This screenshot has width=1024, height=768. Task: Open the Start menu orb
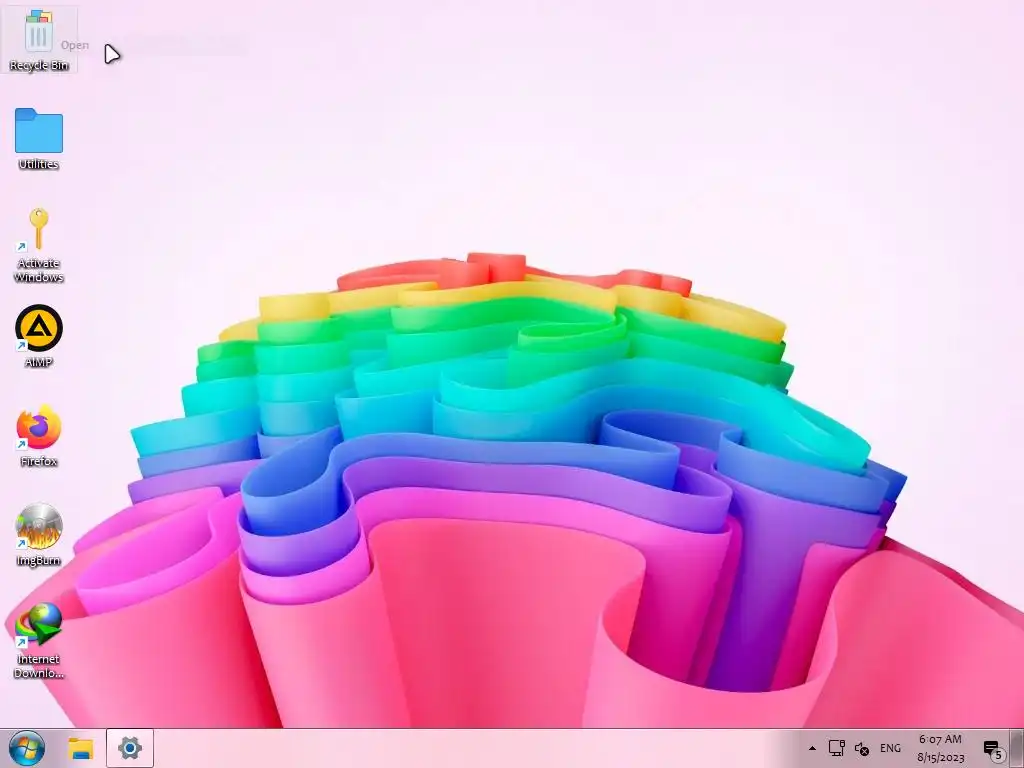coord(27,748)
